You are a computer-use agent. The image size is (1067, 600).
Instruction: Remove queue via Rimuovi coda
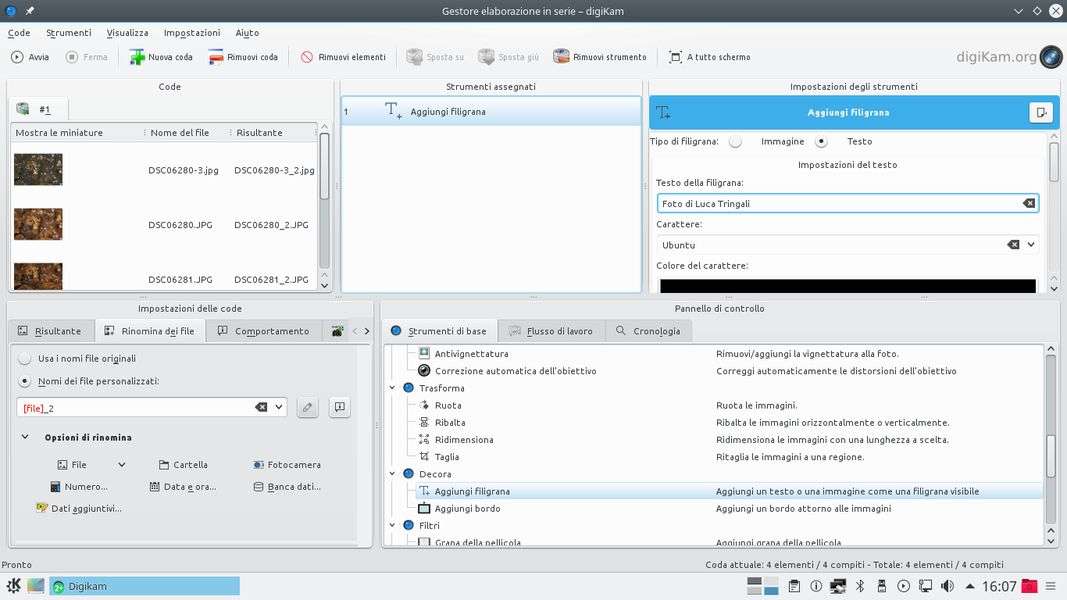(x=243, y=57)
